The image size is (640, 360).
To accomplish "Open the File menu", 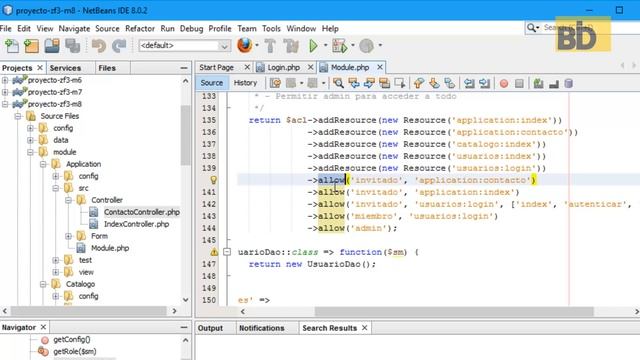I will 6,29.
